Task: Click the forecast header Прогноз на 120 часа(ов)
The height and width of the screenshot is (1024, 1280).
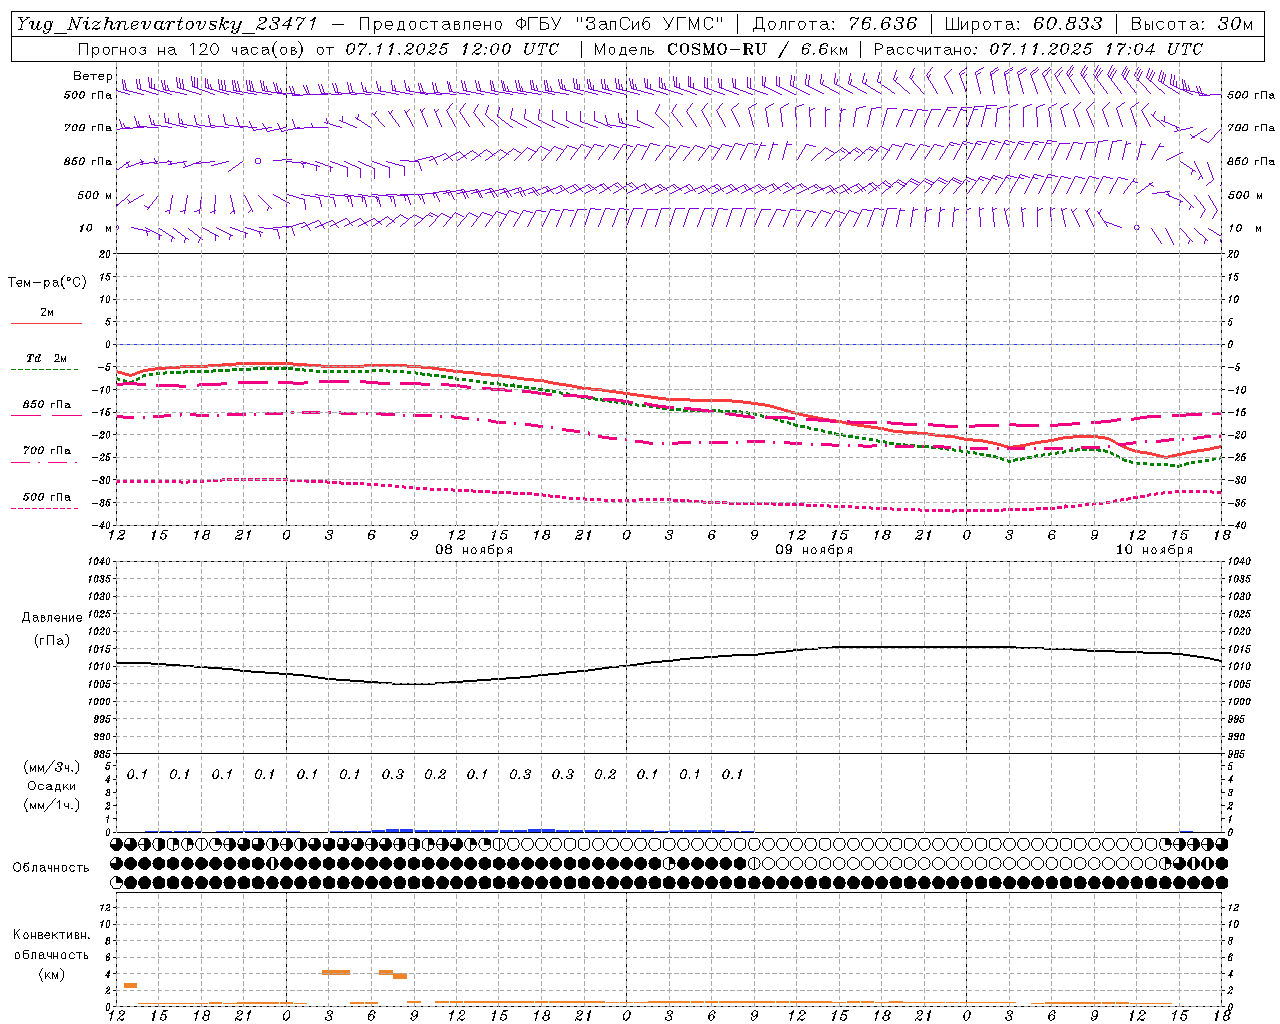Action: [x=193, y=49]
